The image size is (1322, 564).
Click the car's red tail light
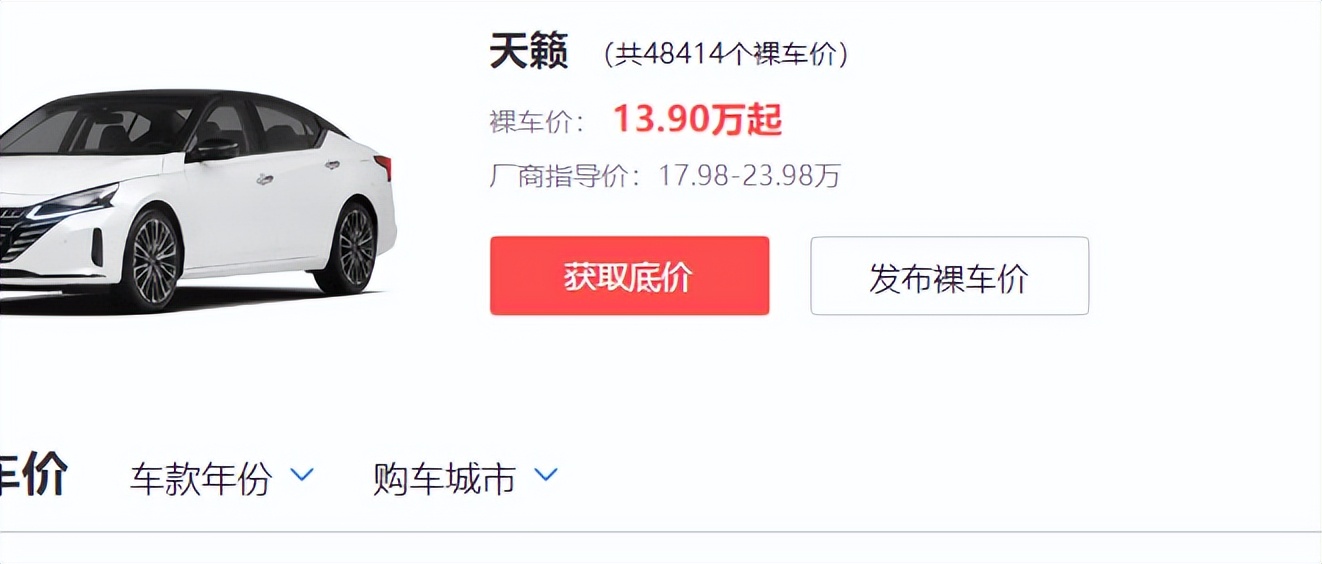click(384, 166)
